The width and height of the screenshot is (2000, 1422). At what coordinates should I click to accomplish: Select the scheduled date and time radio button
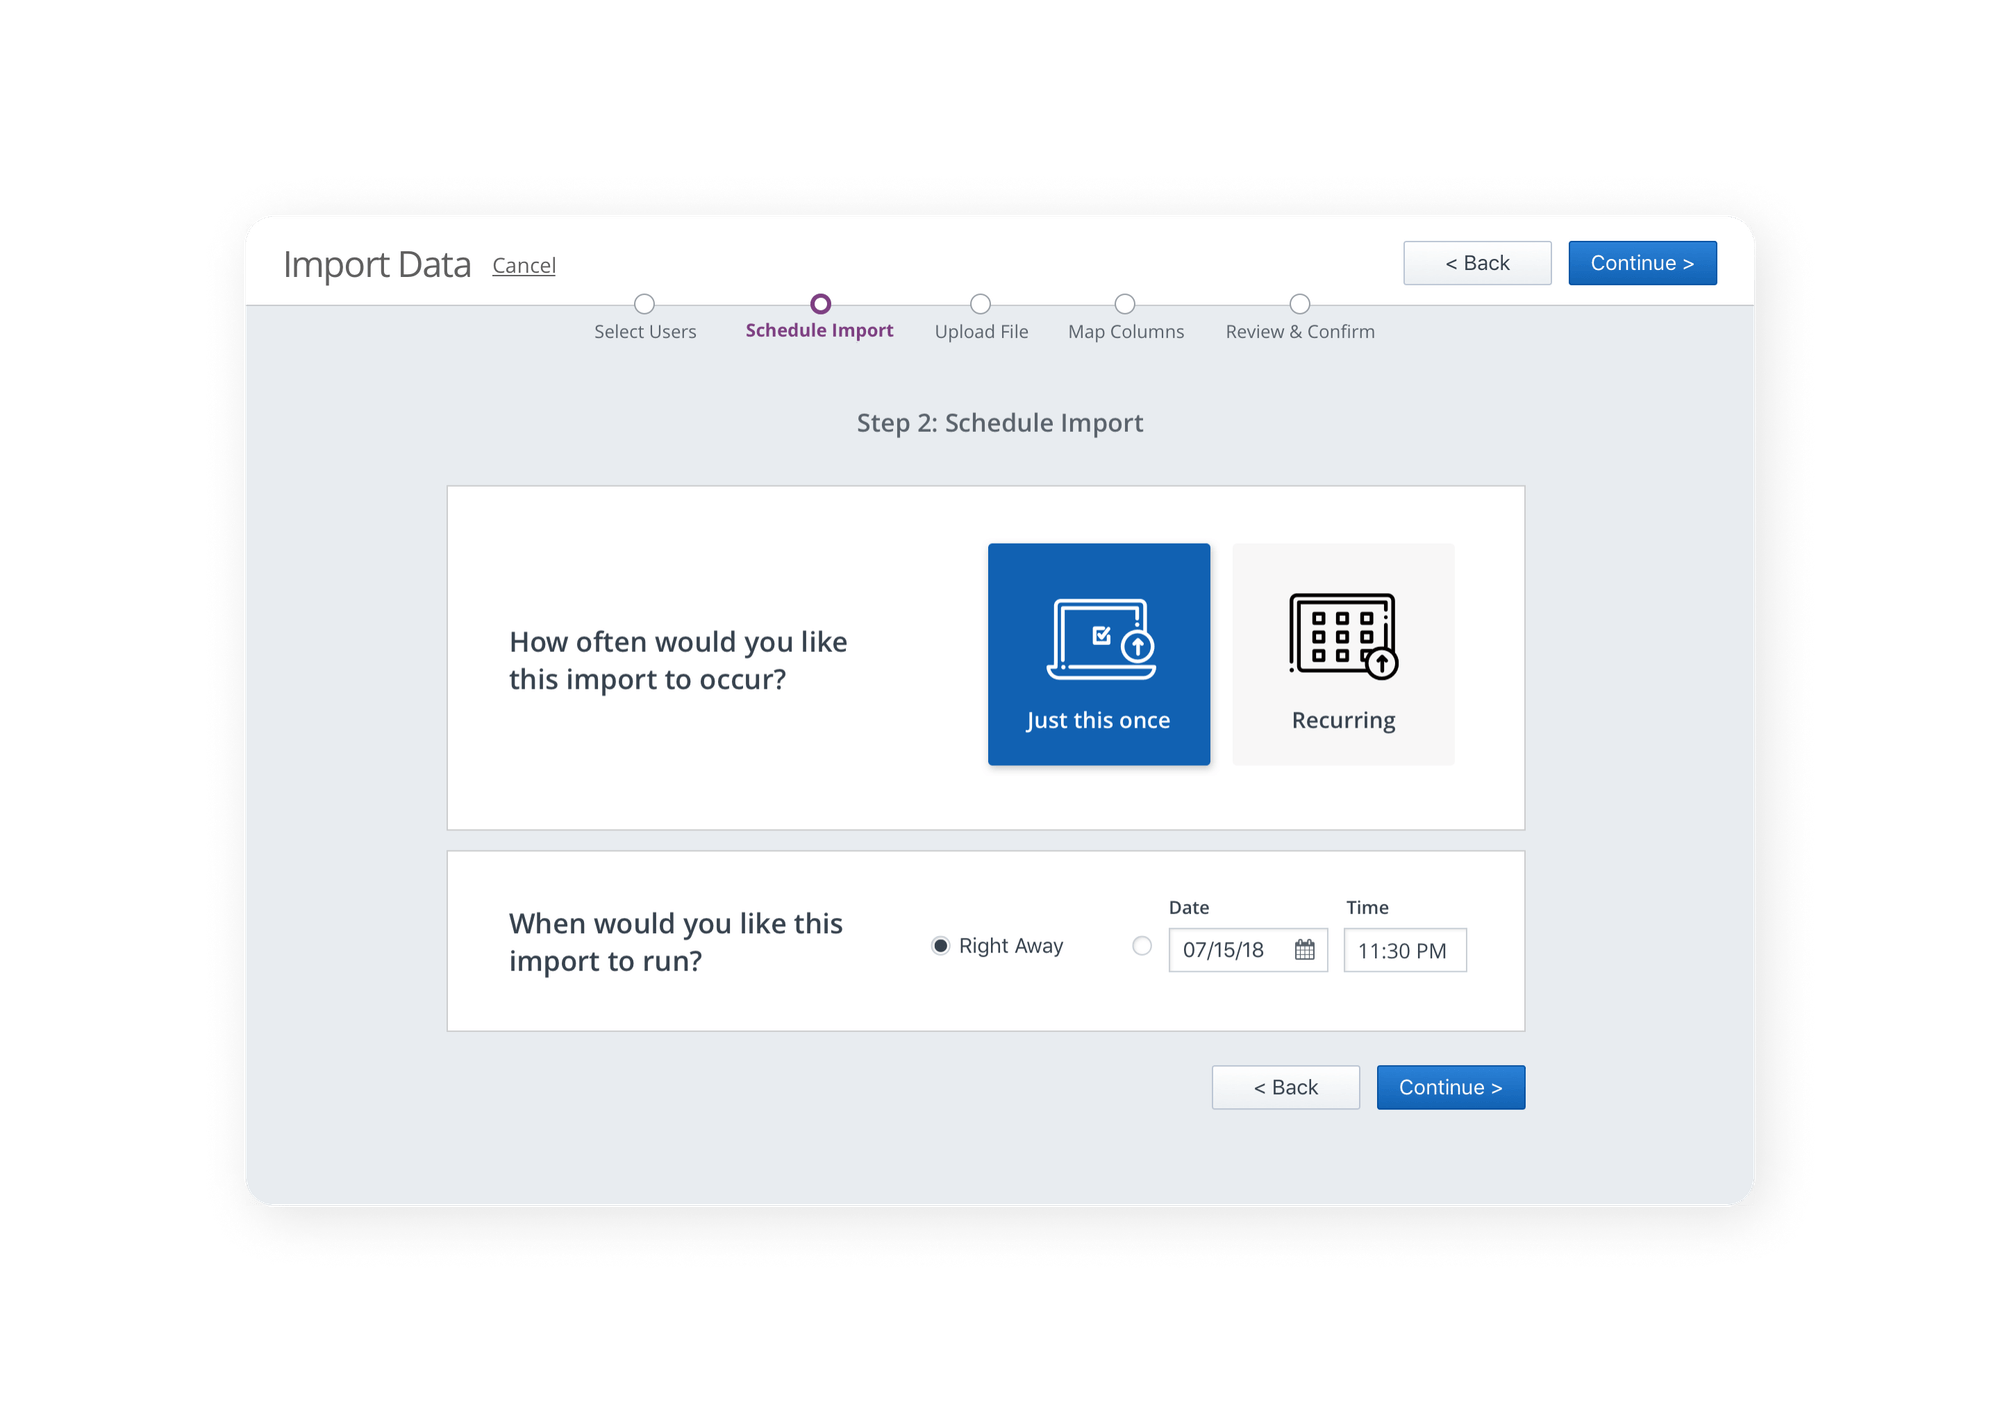click(1142, 946)
